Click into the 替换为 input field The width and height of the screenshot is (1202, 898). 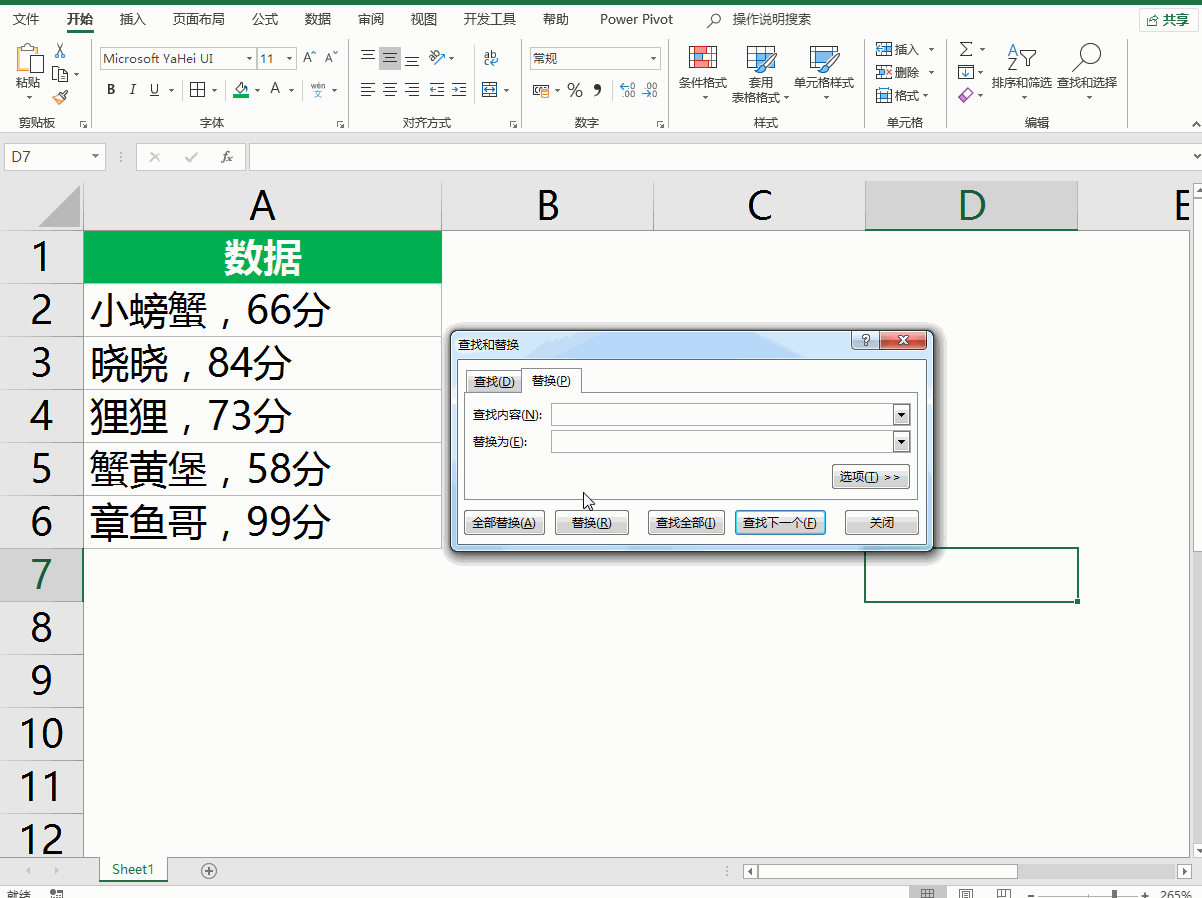(x=720, y=442)
